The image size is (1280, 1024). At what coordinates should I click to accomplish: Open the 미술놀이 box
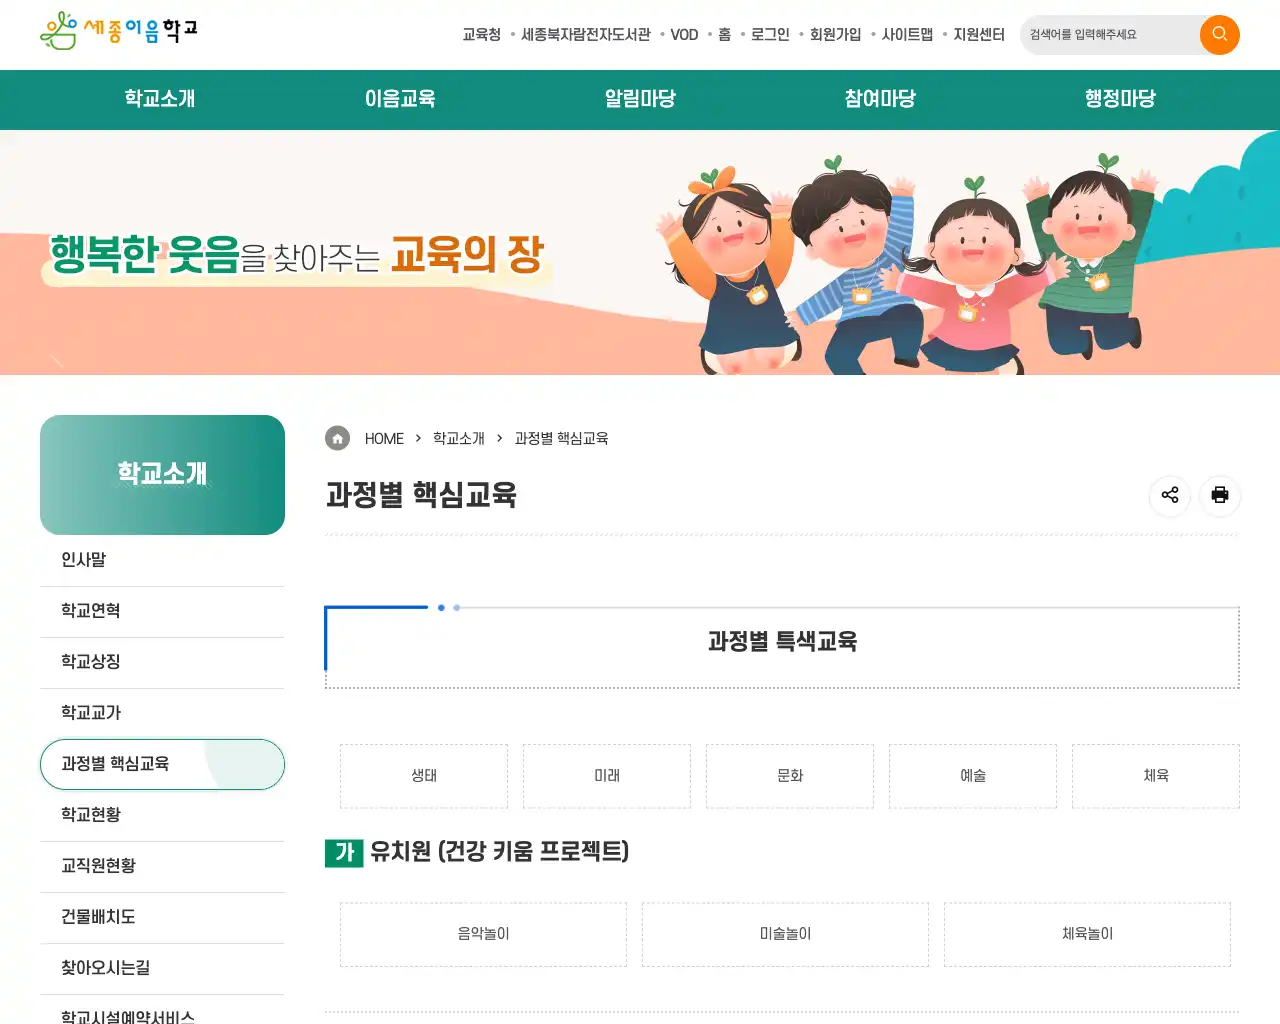pyautogui.click(x=785, y=934)
